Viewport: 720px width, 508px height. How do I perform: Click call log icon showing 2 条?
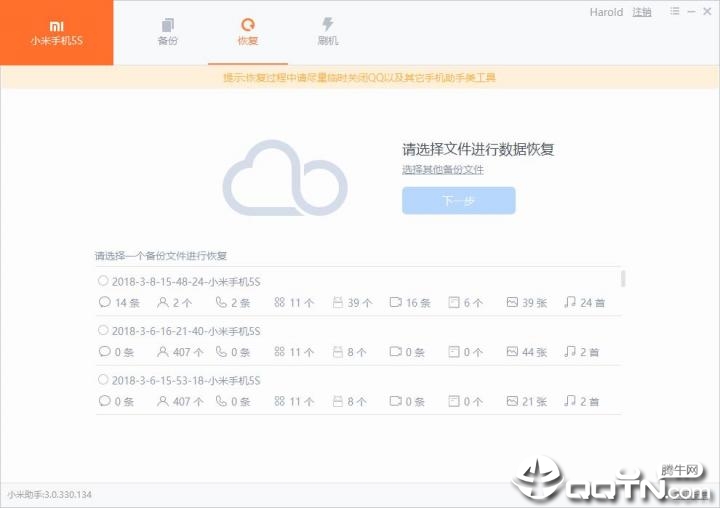pos(221,302)
